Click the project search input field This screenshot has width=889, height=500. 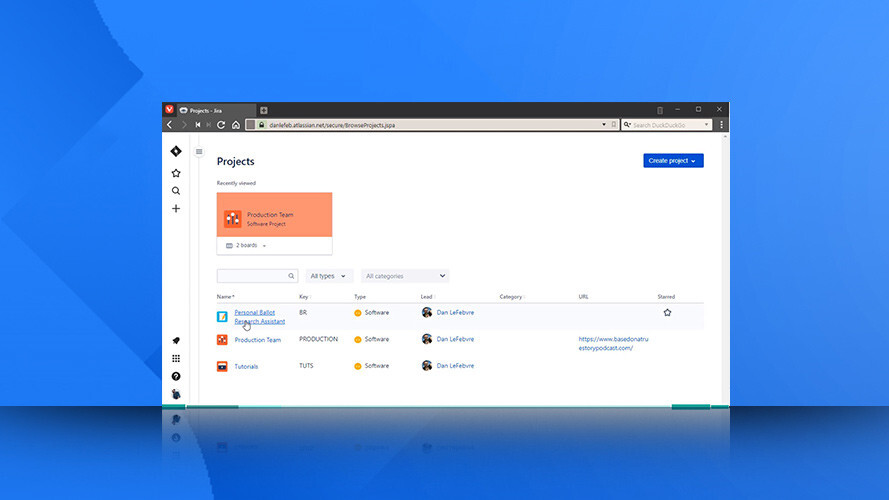click(x=252, y=276)
